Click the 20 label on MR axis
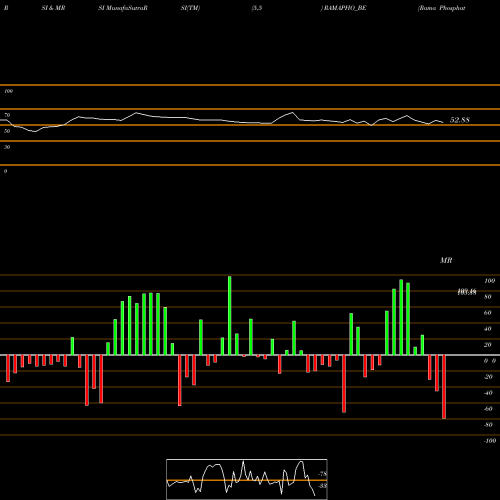The width and height of the screenshot is (500, 500). (488, 345)
